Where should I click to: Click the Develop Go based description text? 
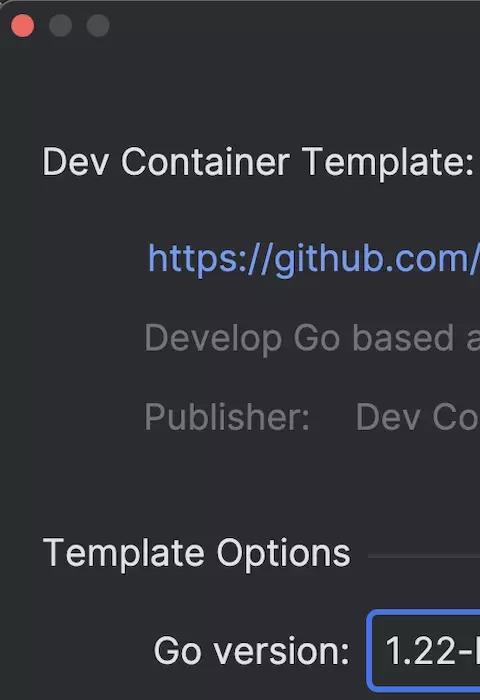(x=312, y=338)
